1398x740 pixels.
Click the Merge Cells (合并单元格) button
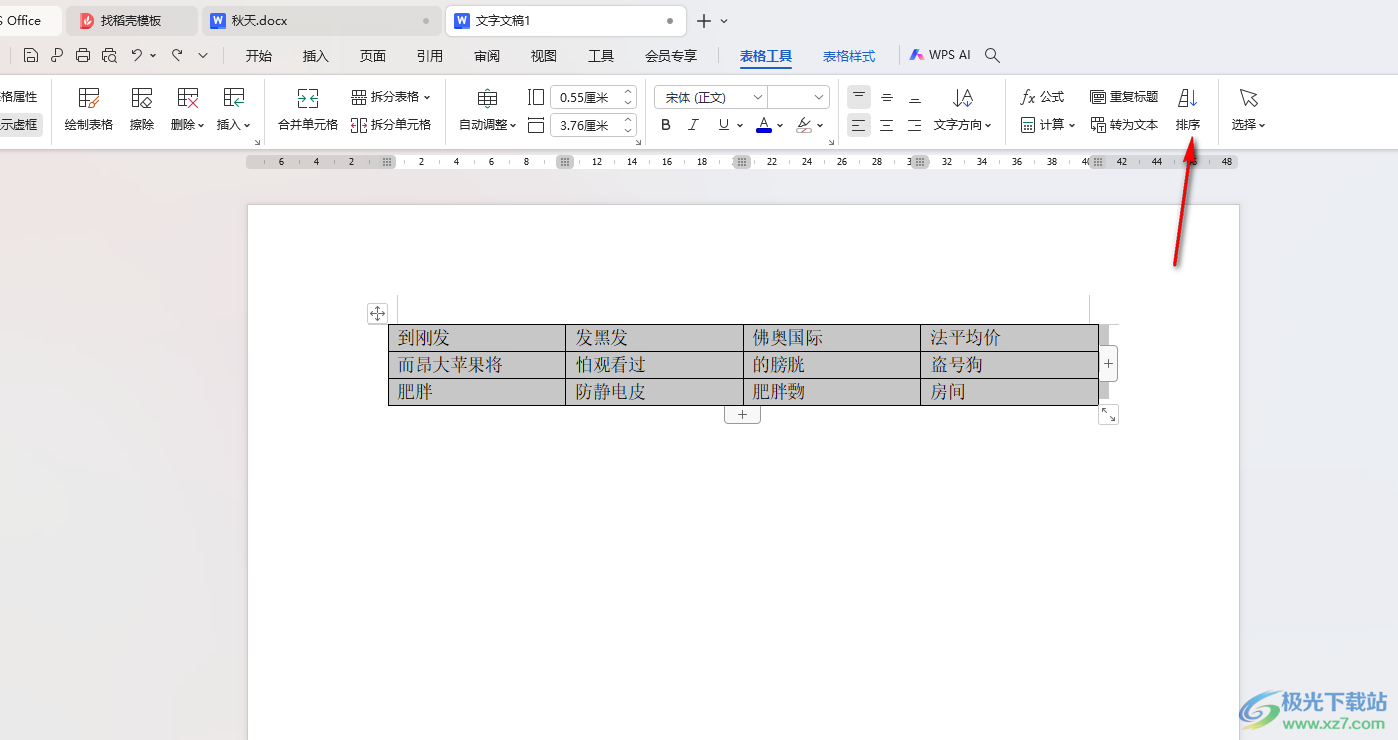pyautogui.click(x=308, y=110)
